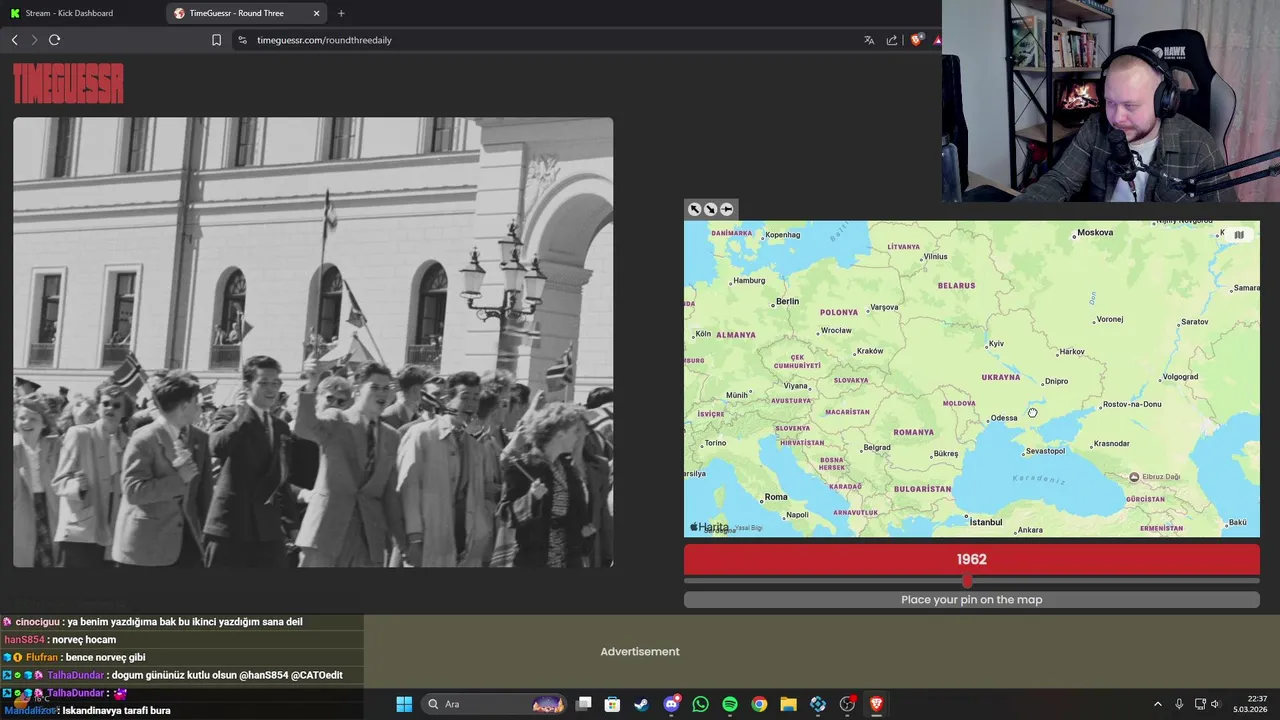Open Brave Shields lion icon
This screenshot has width=1280, height=720.
[x=916, y=40]
